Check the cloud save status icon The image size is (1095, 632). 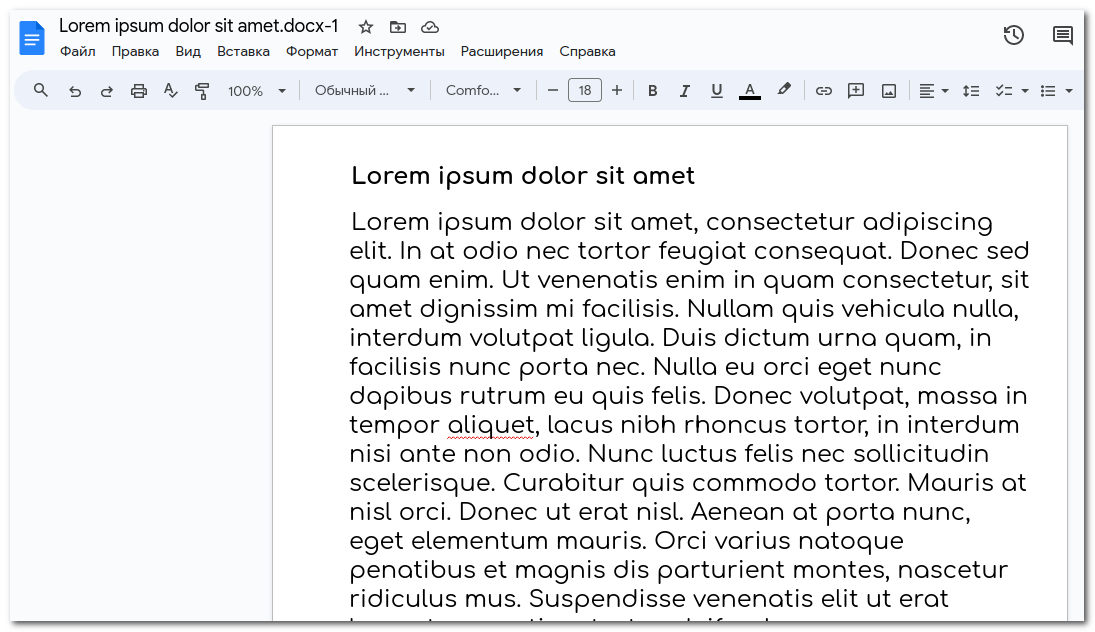[430, 27]
